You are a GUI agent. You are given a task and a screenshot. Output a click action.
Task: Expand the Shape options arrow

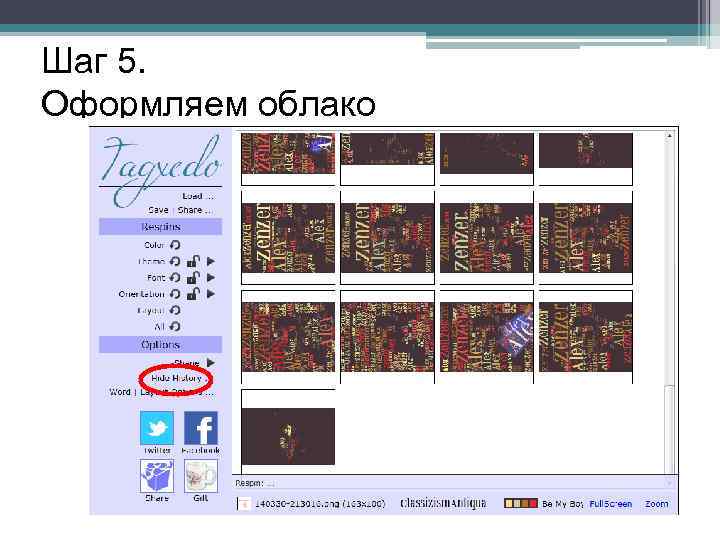(x=211, y=362)
